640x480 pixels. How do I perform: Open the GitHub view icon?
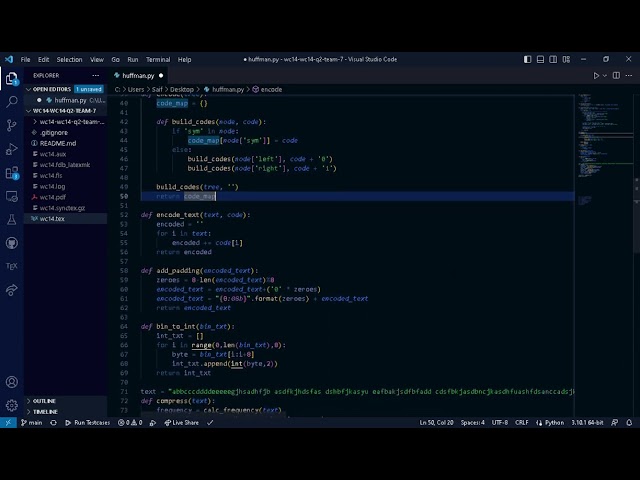pos(12,243)
